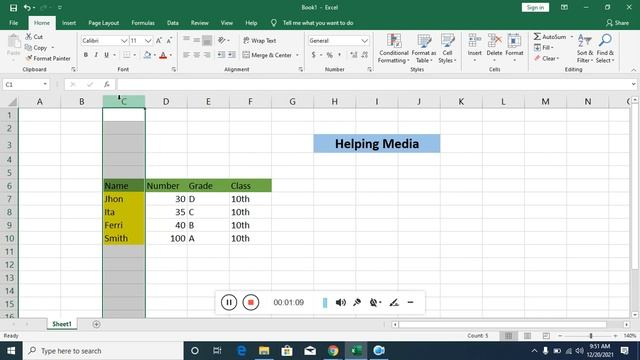Toggle Italic formatting
Viewport: 640px width, 360px height.
96,55
